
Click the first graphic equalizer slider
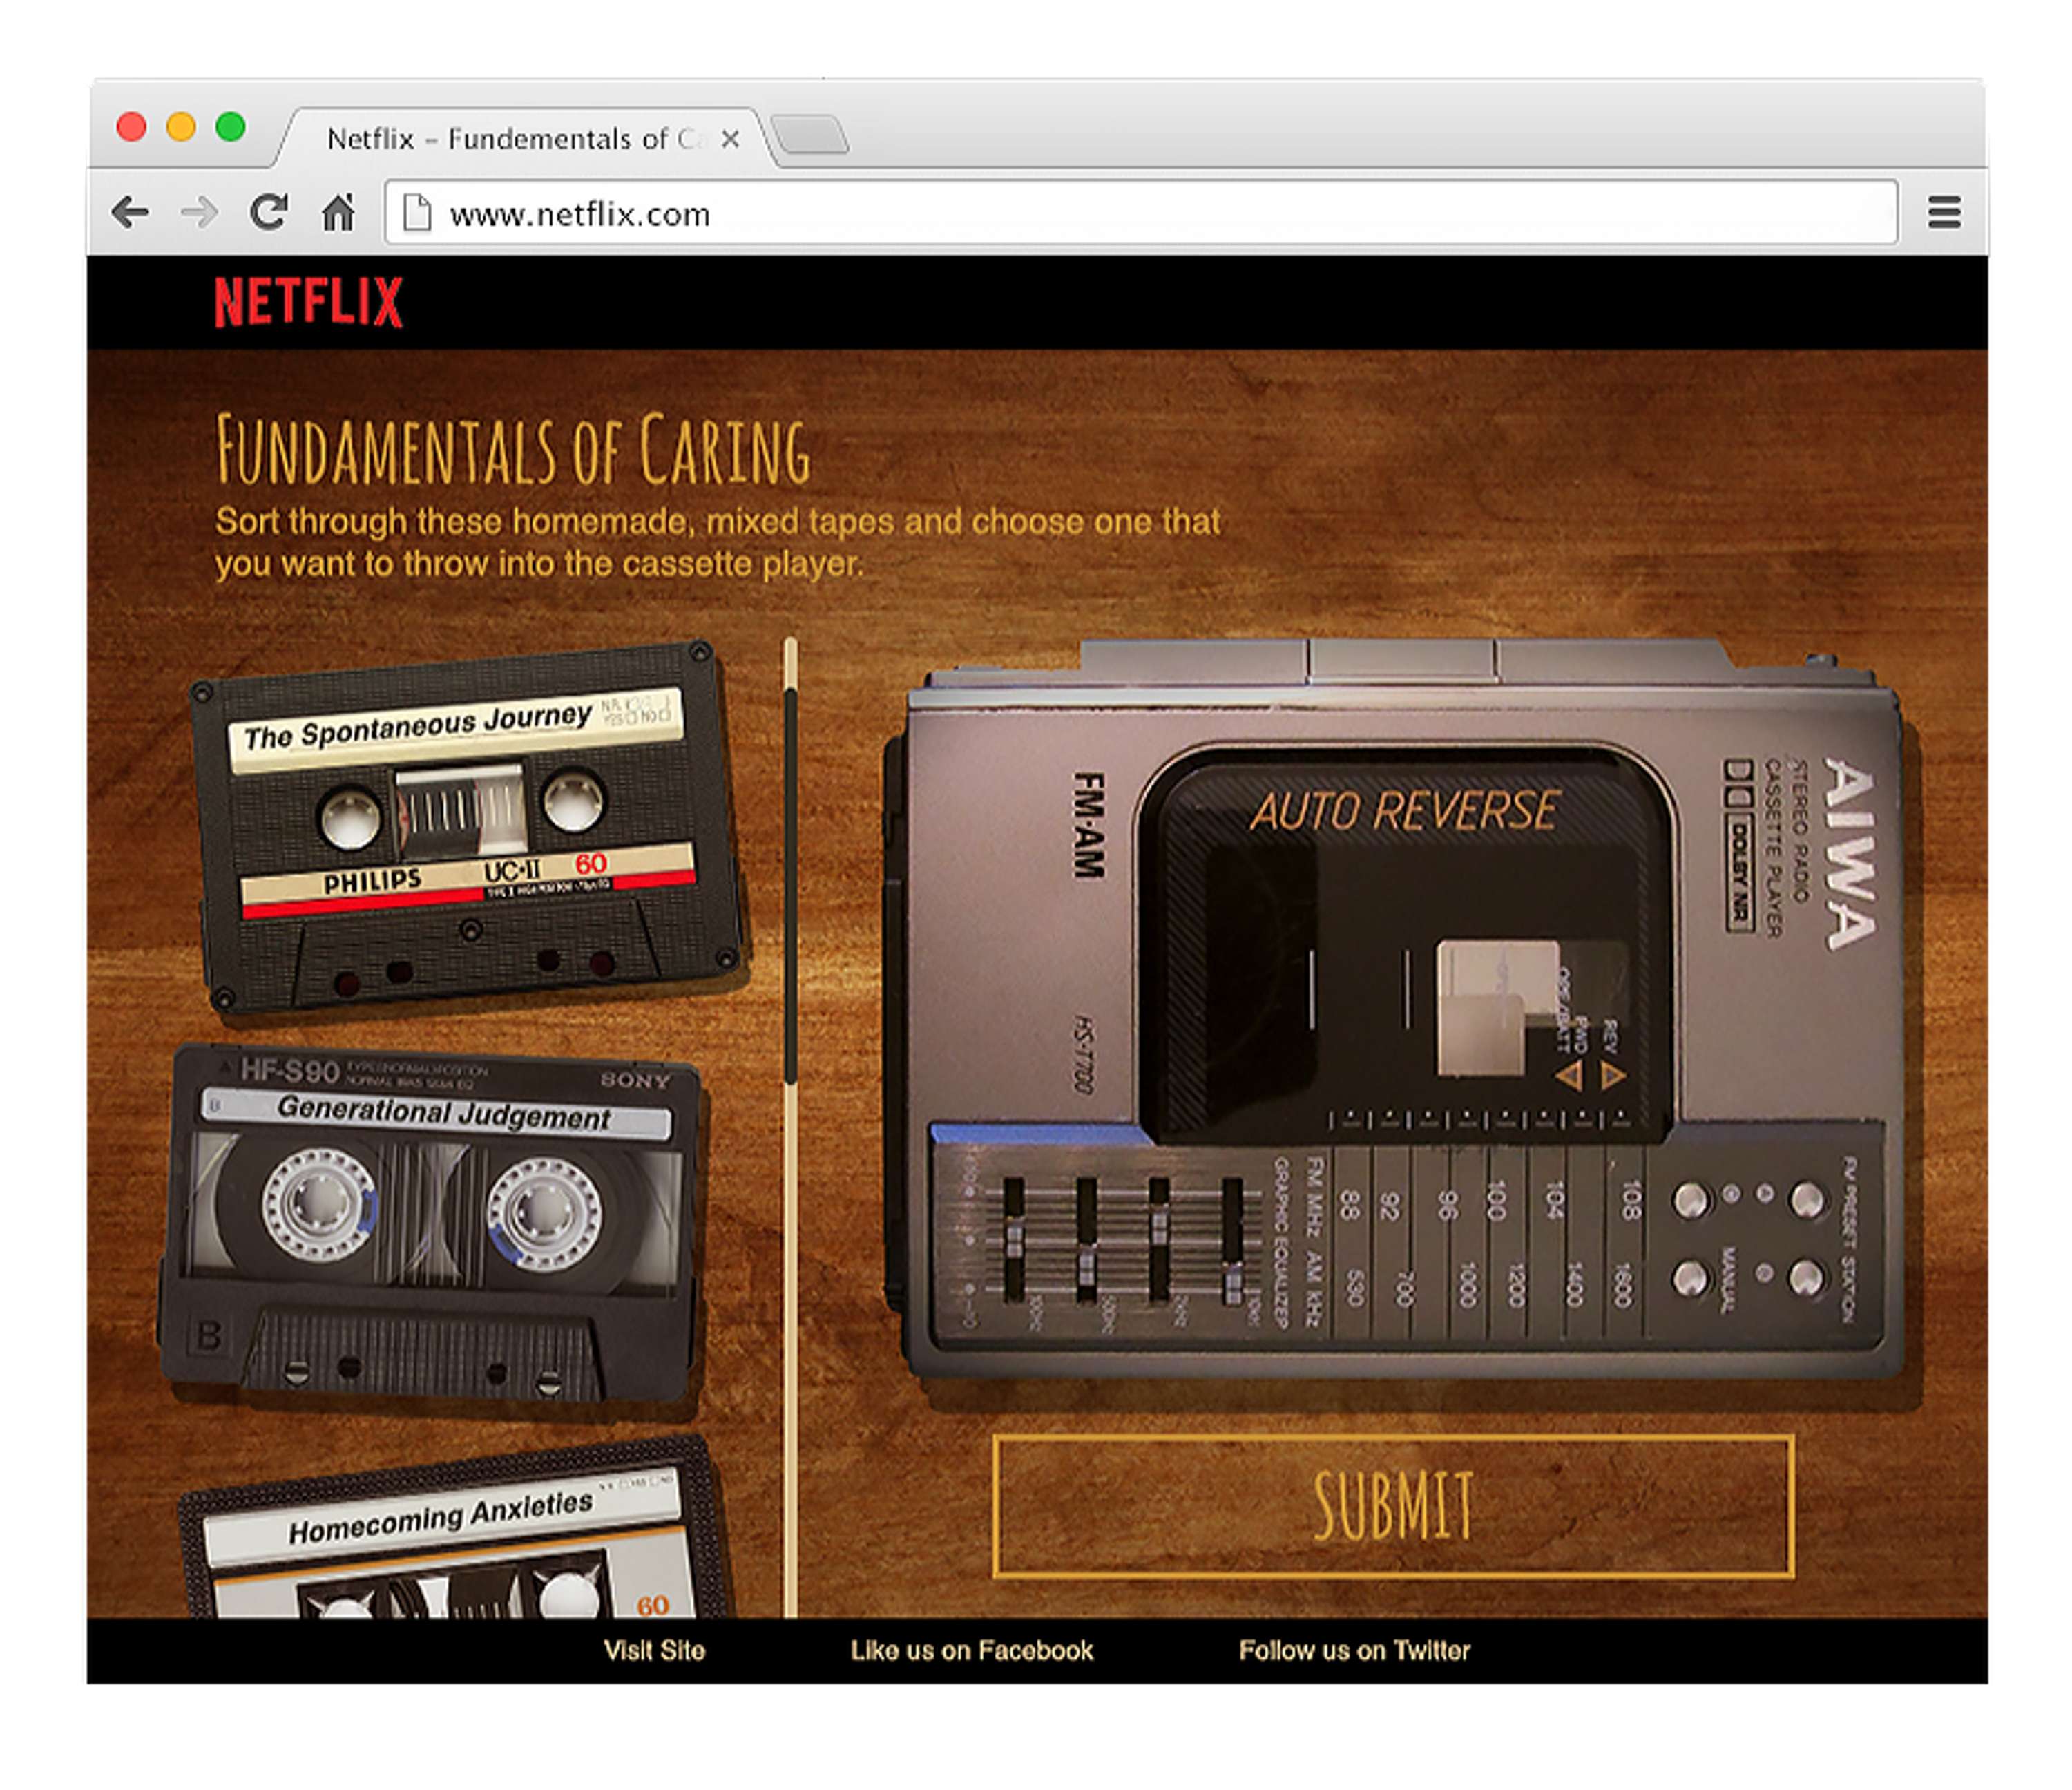(x=1013, y=1240)
